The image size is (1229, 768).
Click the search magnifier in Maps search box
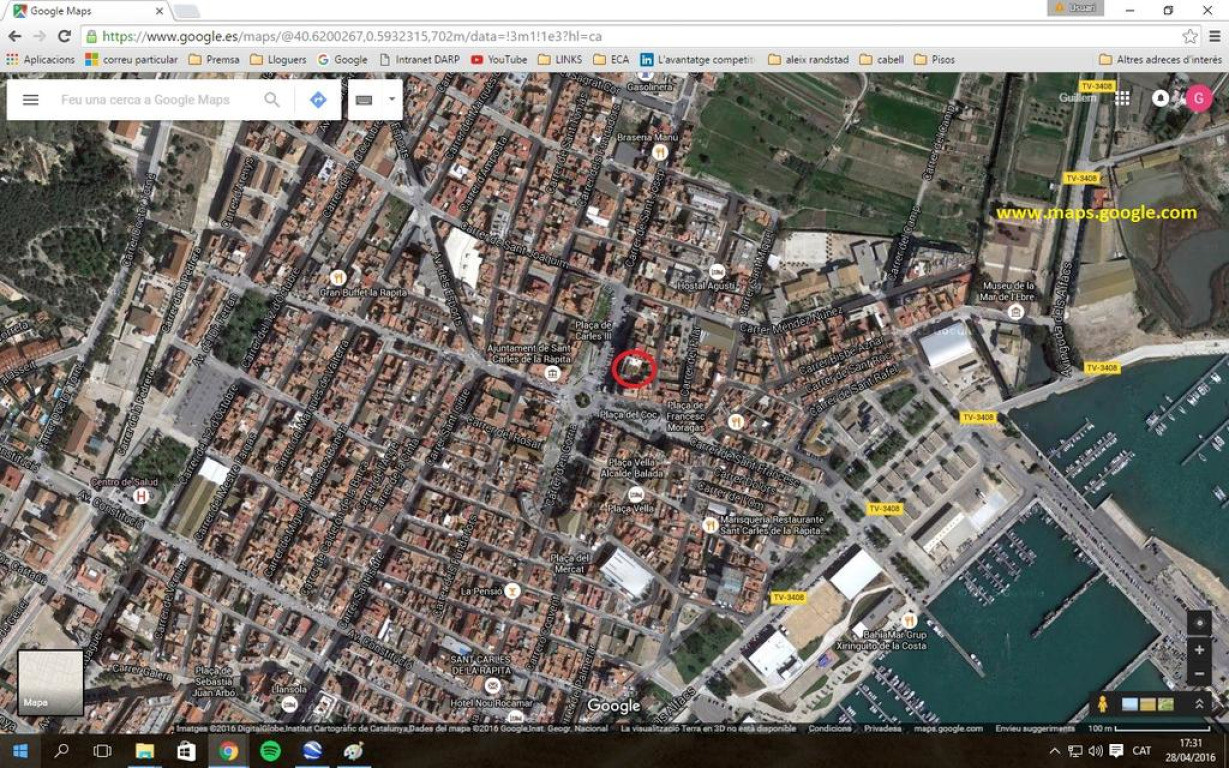point(272,100)
